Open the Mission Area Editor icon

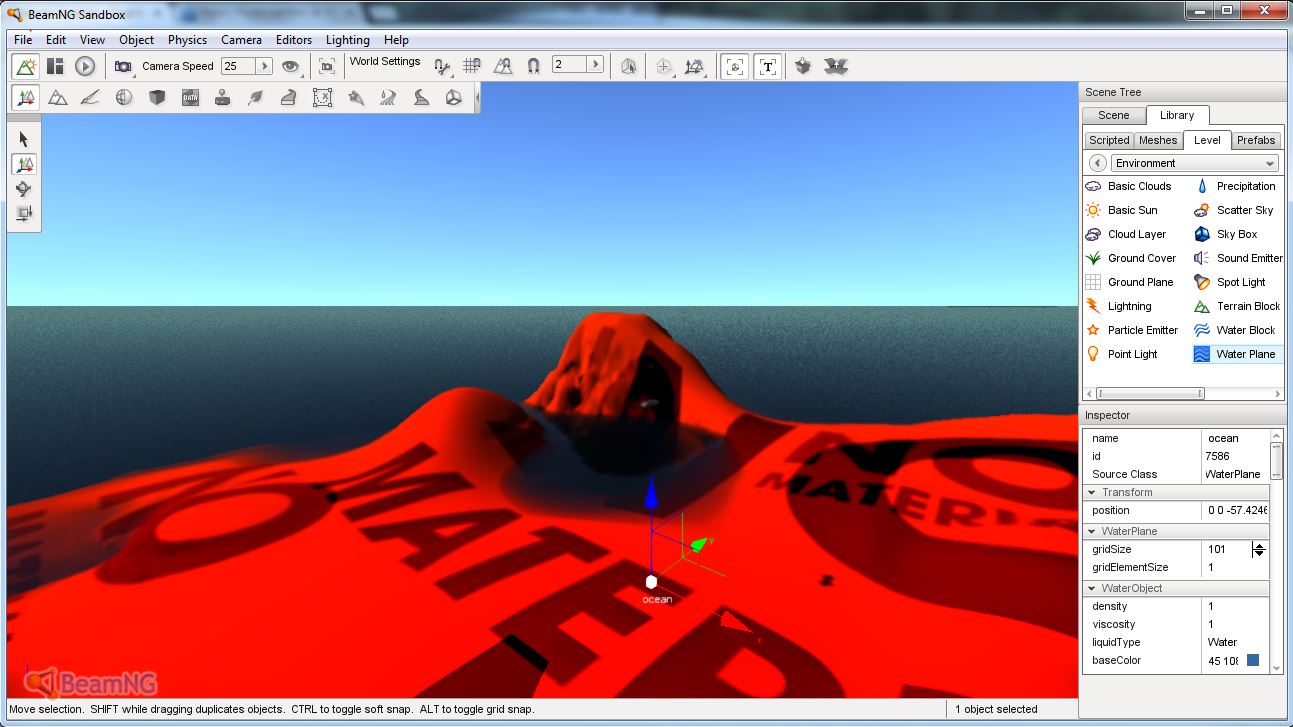(x=322, y=97)
